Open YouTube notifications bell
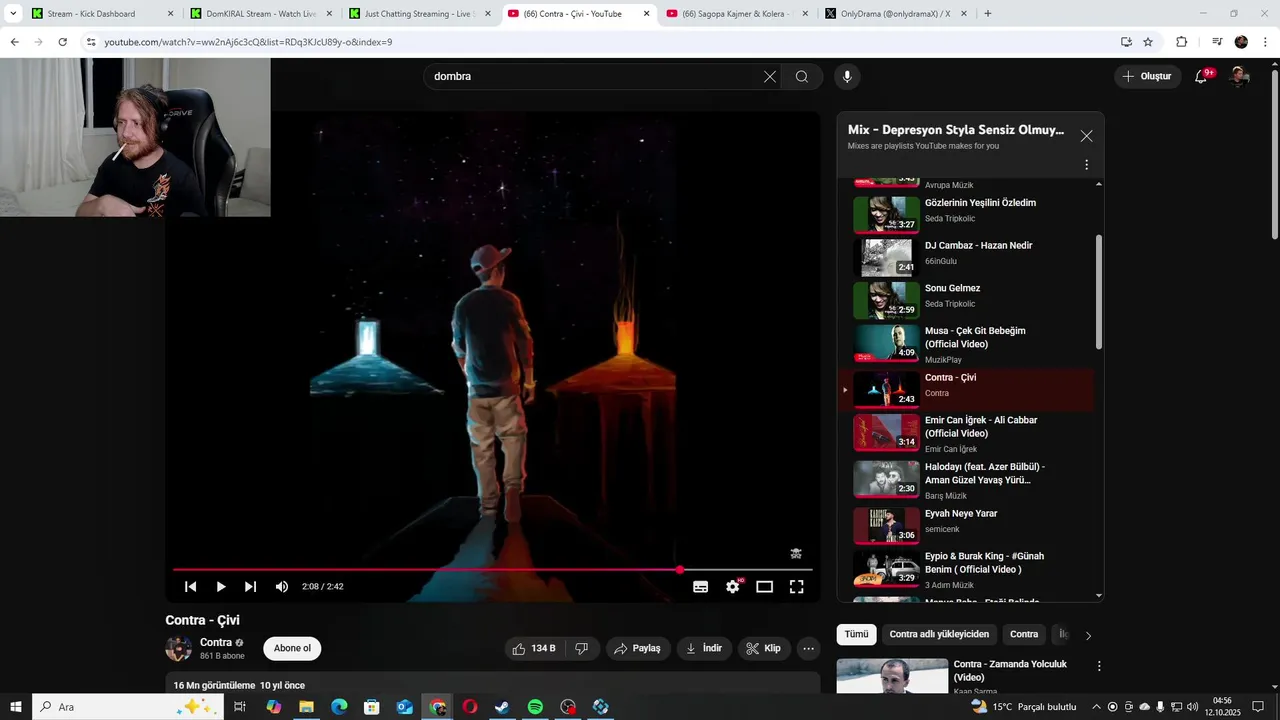This screenshot has height=720, width=1280. (x=1202, y=77)
